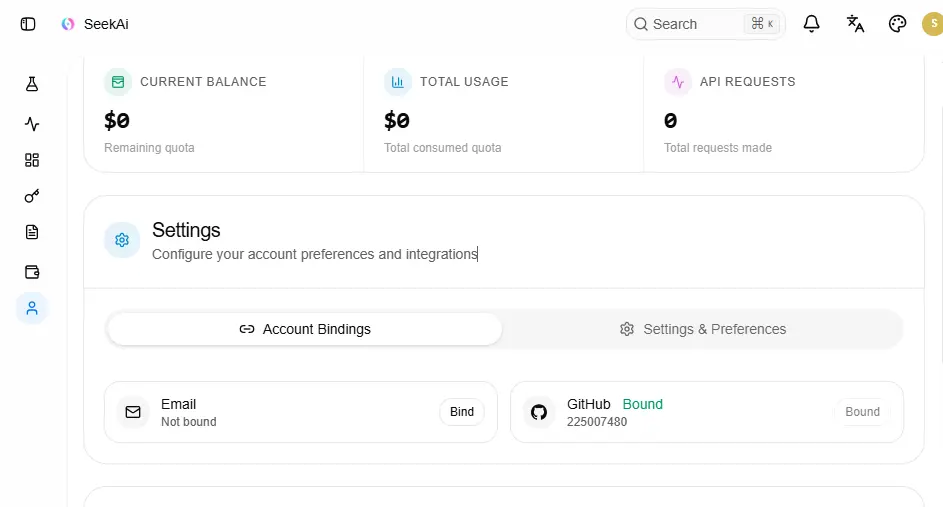Click the Configure your account preferences description
943x507 pixels.
point(315,254)
